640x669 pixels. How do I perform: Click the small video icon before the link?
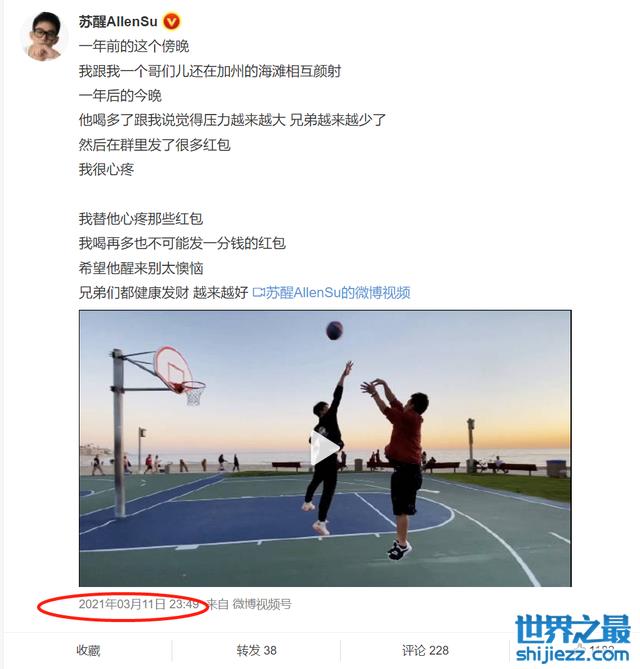pos(259,293)
